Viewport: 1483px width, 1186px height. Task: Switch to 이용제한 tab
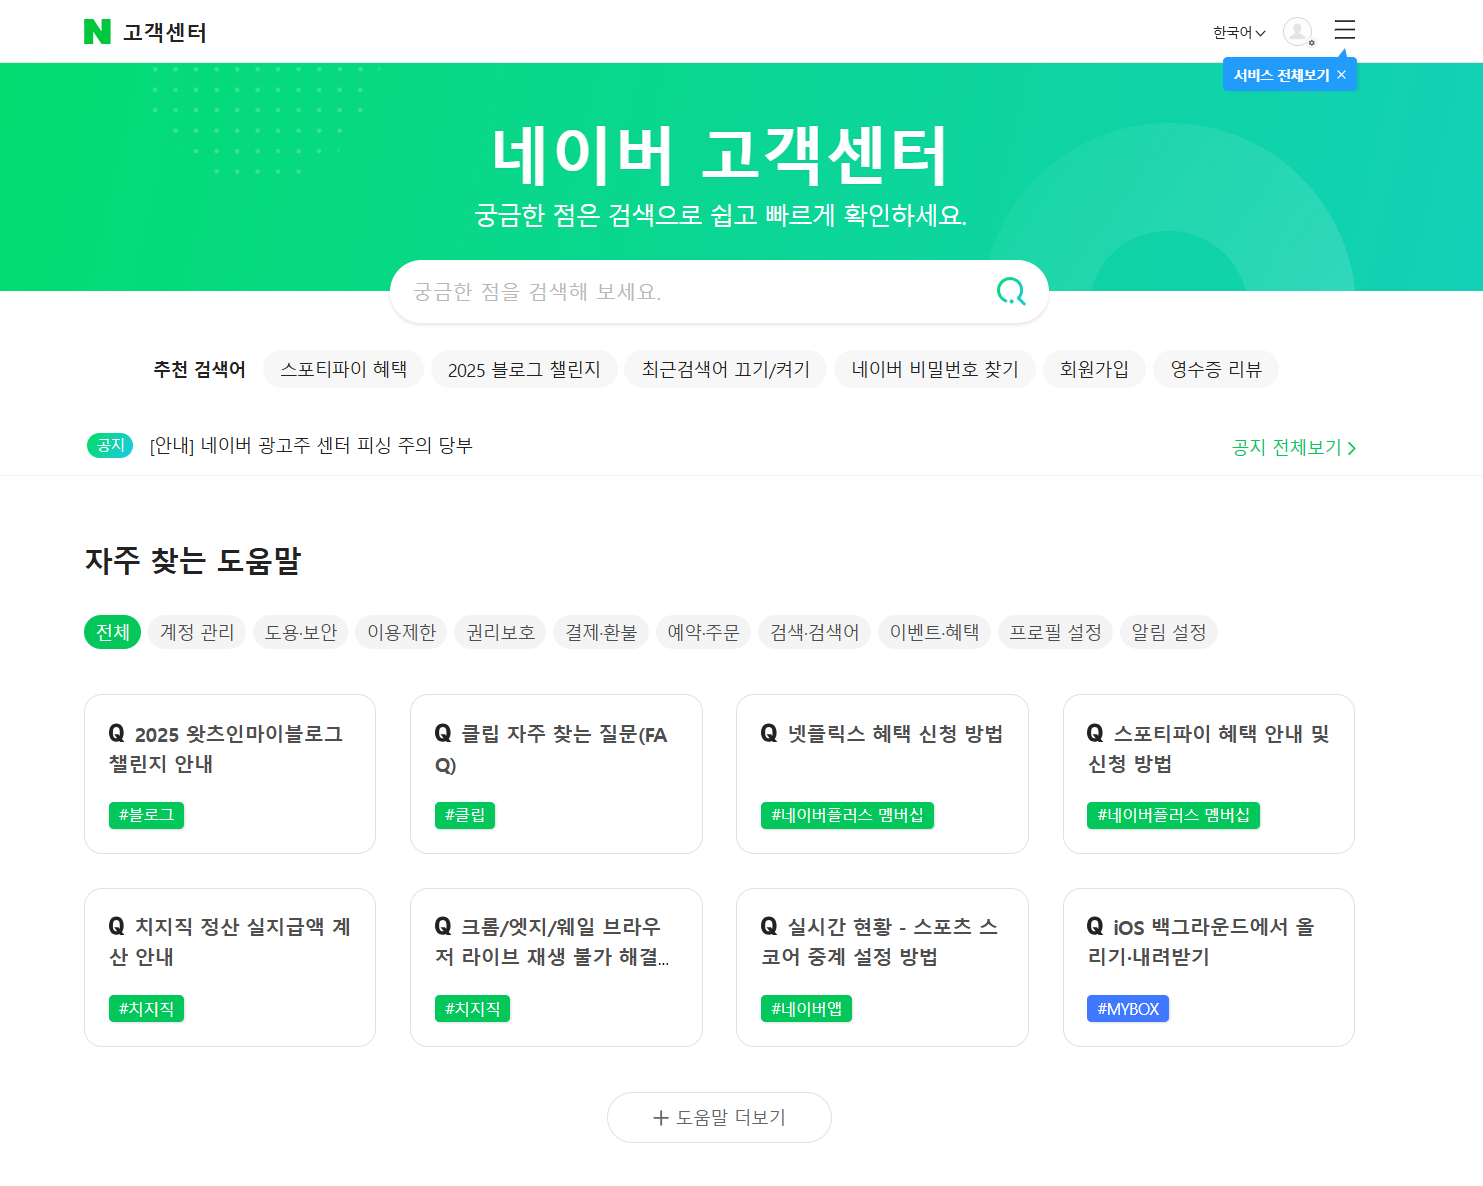pyautogui.click(x=402, y=632)
